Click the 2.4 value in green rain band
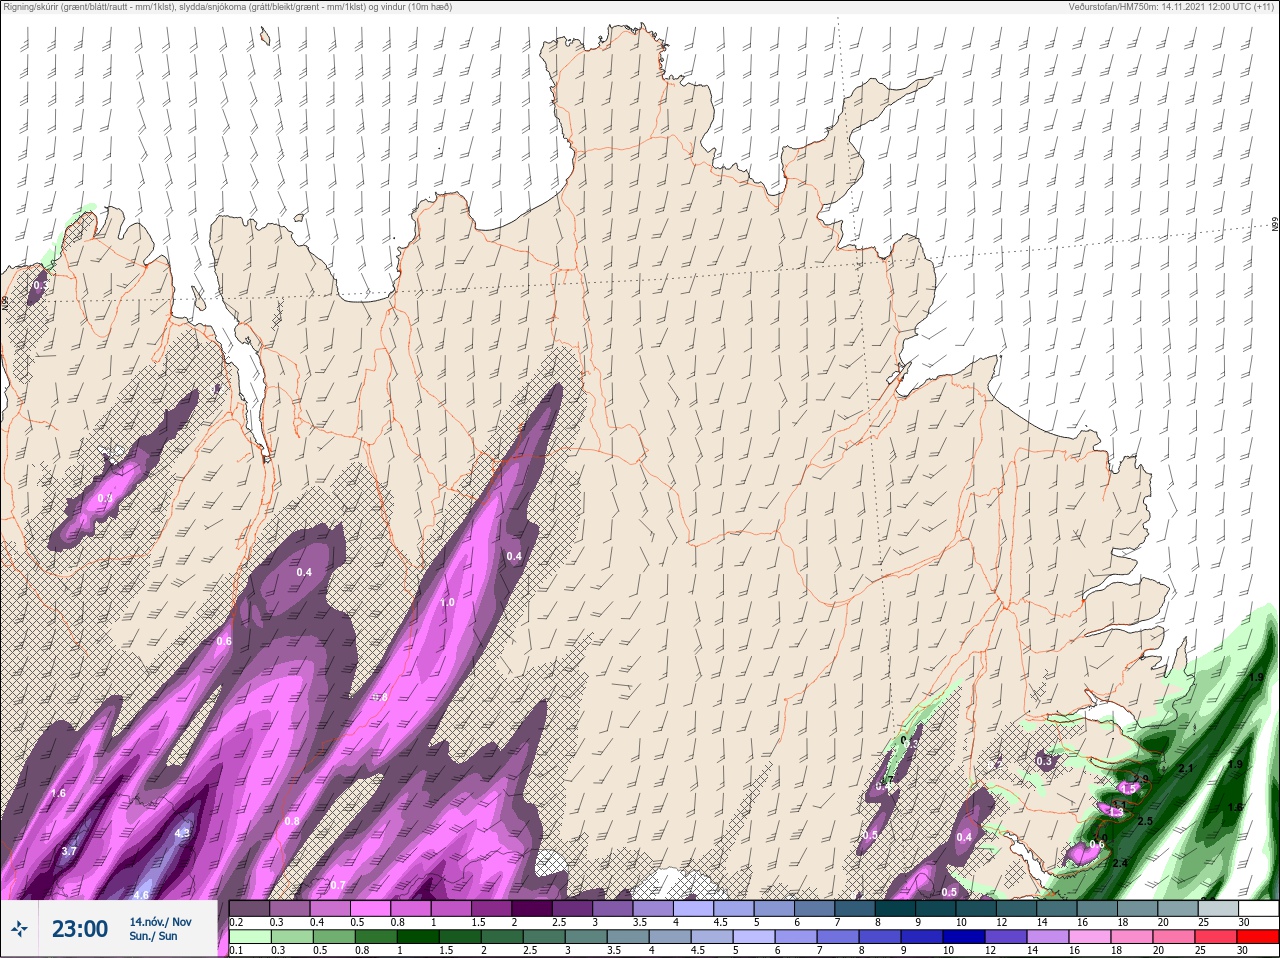This screenshot has height=958, width=1280. pos(1120,863)
